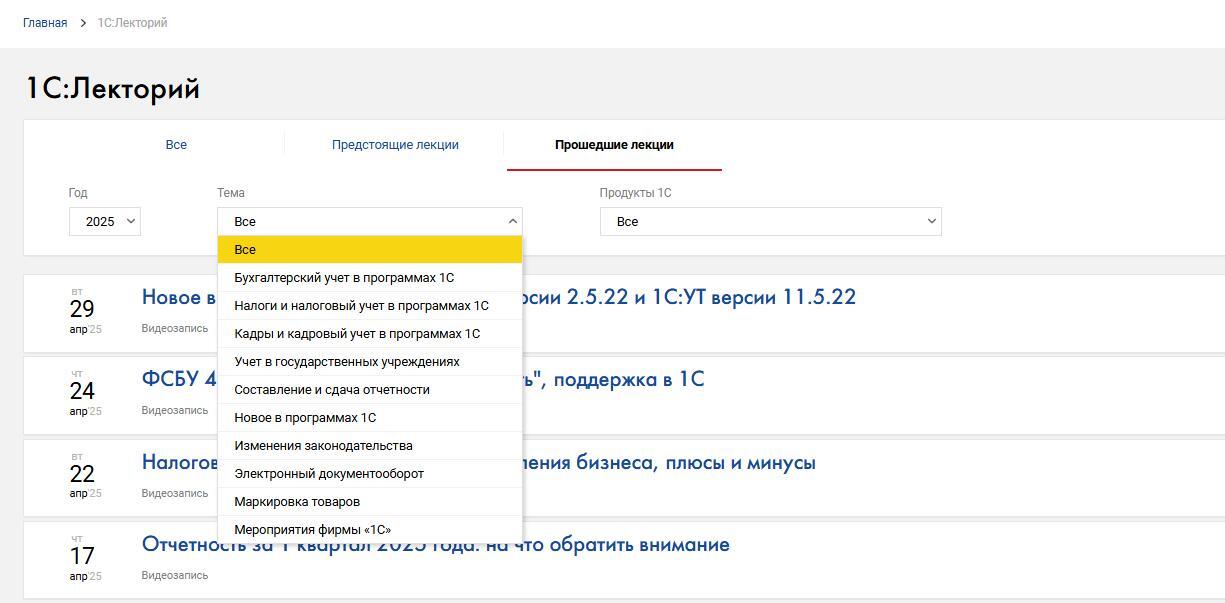
Task: Click the 1С:Лекторий breadcrumb item
Action: click(x=132, y=23)
